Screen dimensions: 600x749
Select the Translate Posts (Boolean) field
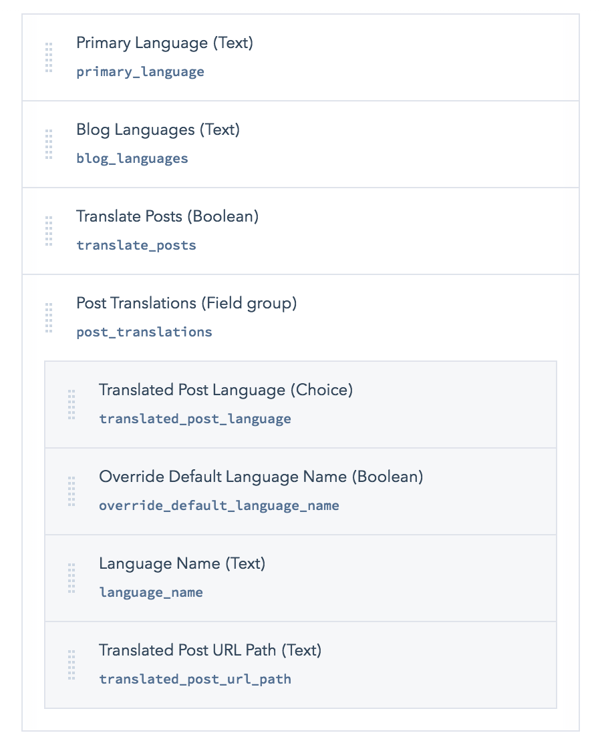(167, 216)
